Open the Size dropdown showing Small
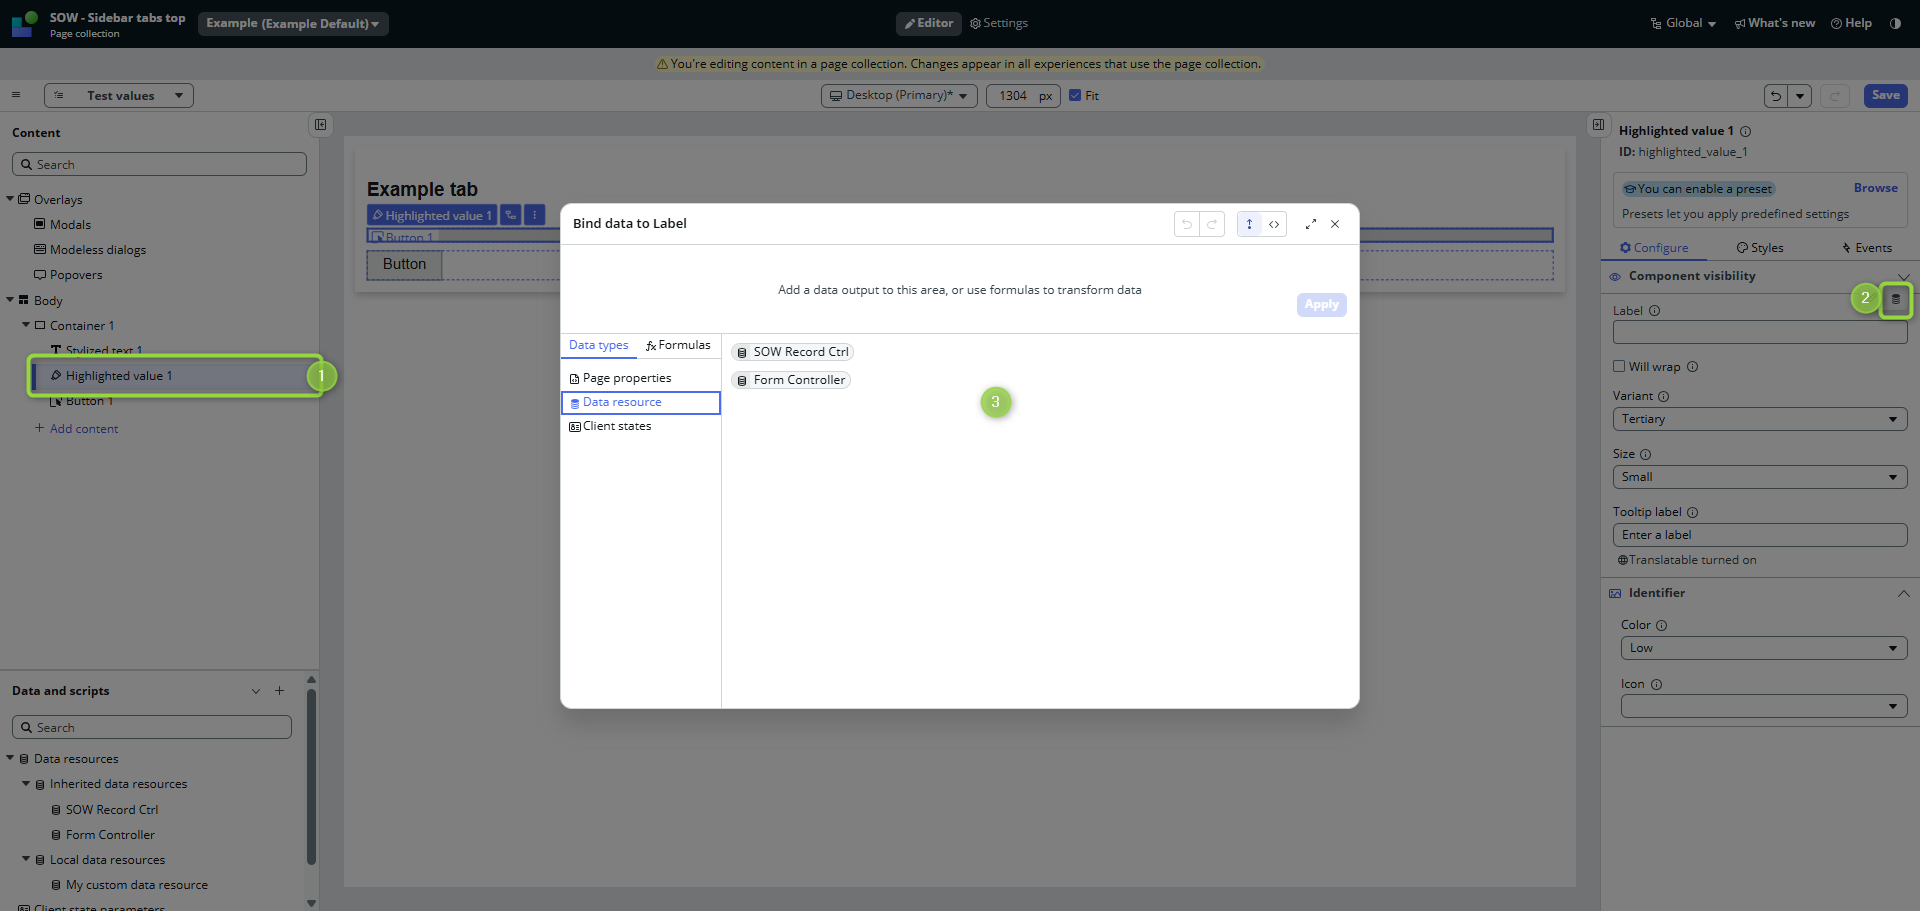 [x=1759, y=477]
